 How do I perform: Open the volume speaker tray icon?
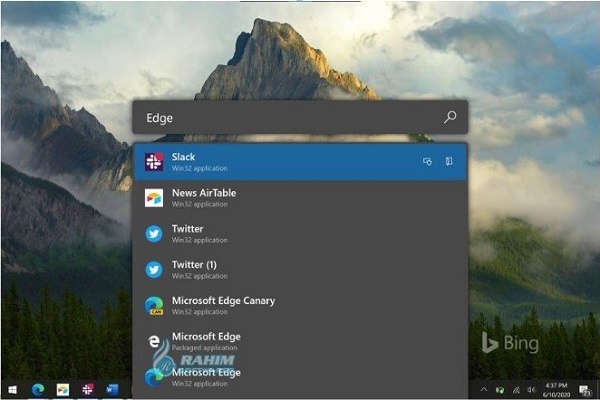click(531, 390)
